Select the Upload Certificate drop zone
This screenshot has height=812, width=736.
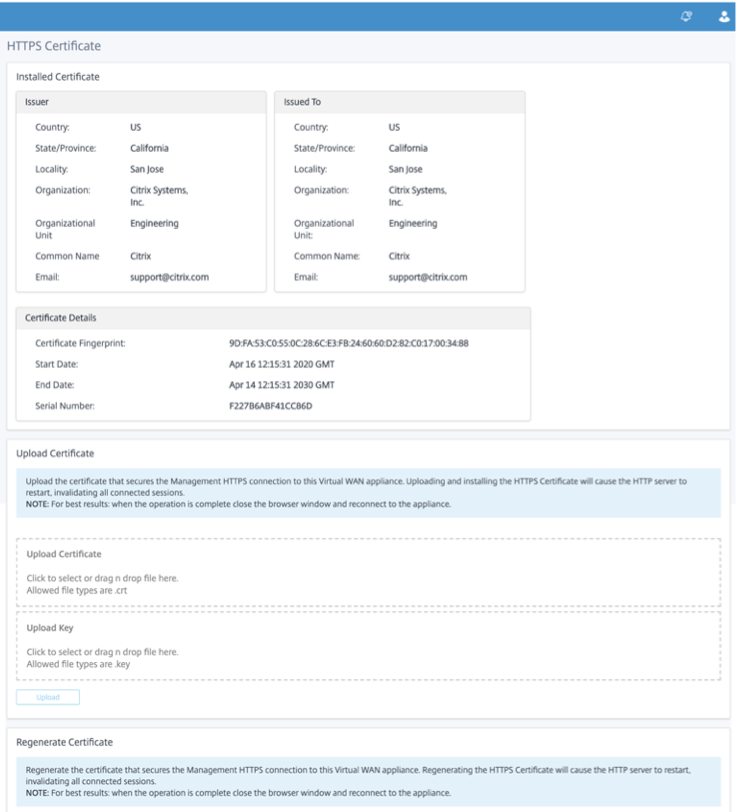[x=368, y=572]
